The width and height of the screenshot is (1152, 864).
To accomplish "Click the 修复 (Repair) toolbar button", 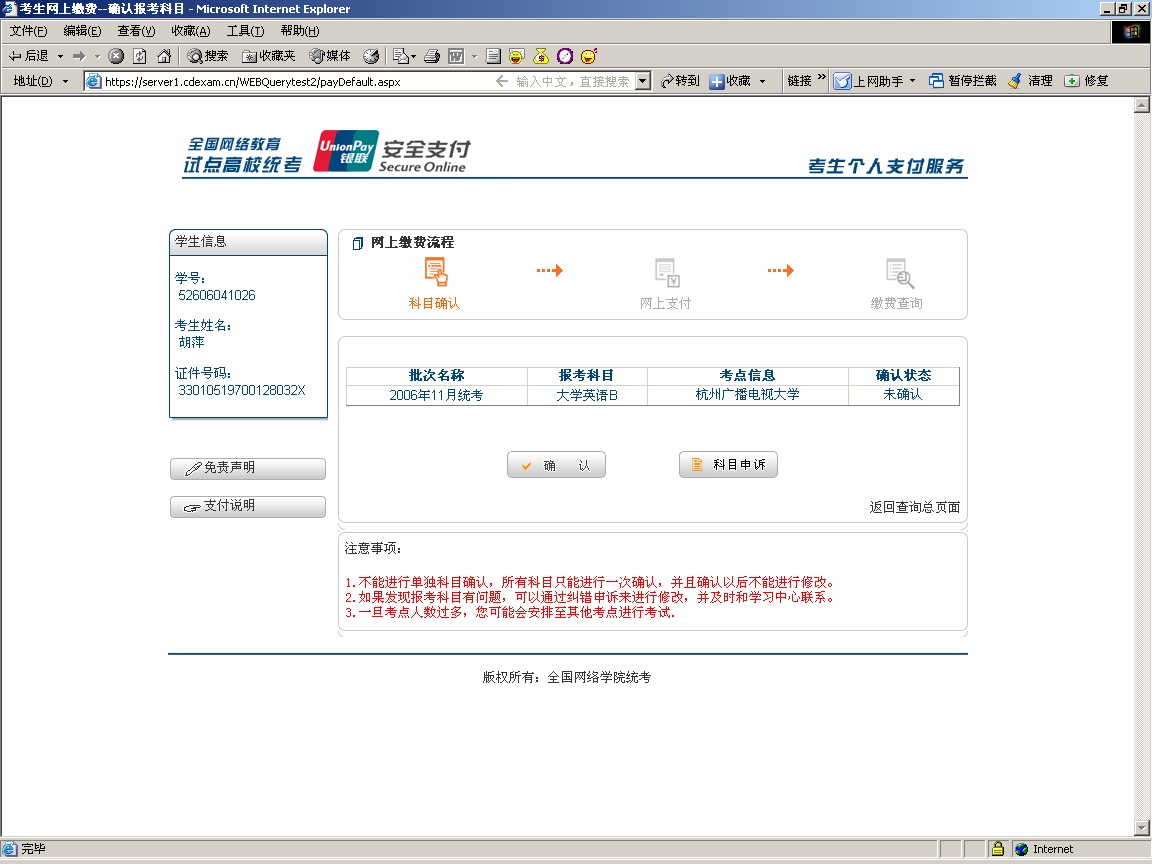I will 1086,81.
